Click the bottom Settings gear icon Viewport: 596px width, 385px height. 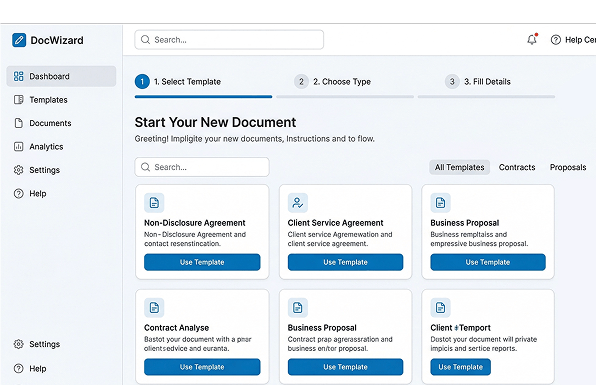click(x=18, y=344)
